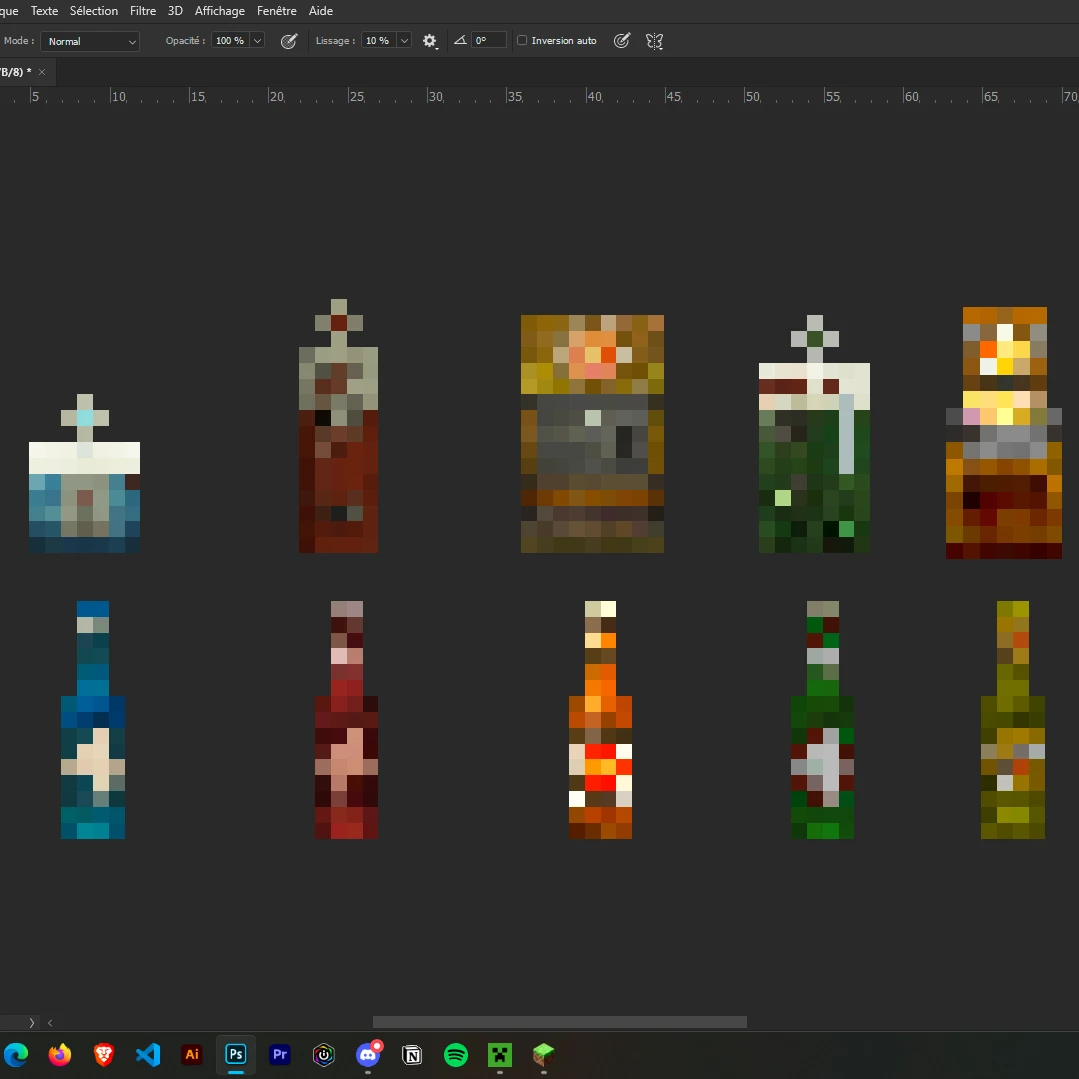The height and width of the screenshot is (1079, 1079).
Task: Open Firefox from the taskbar
Action: [60, 1054]
